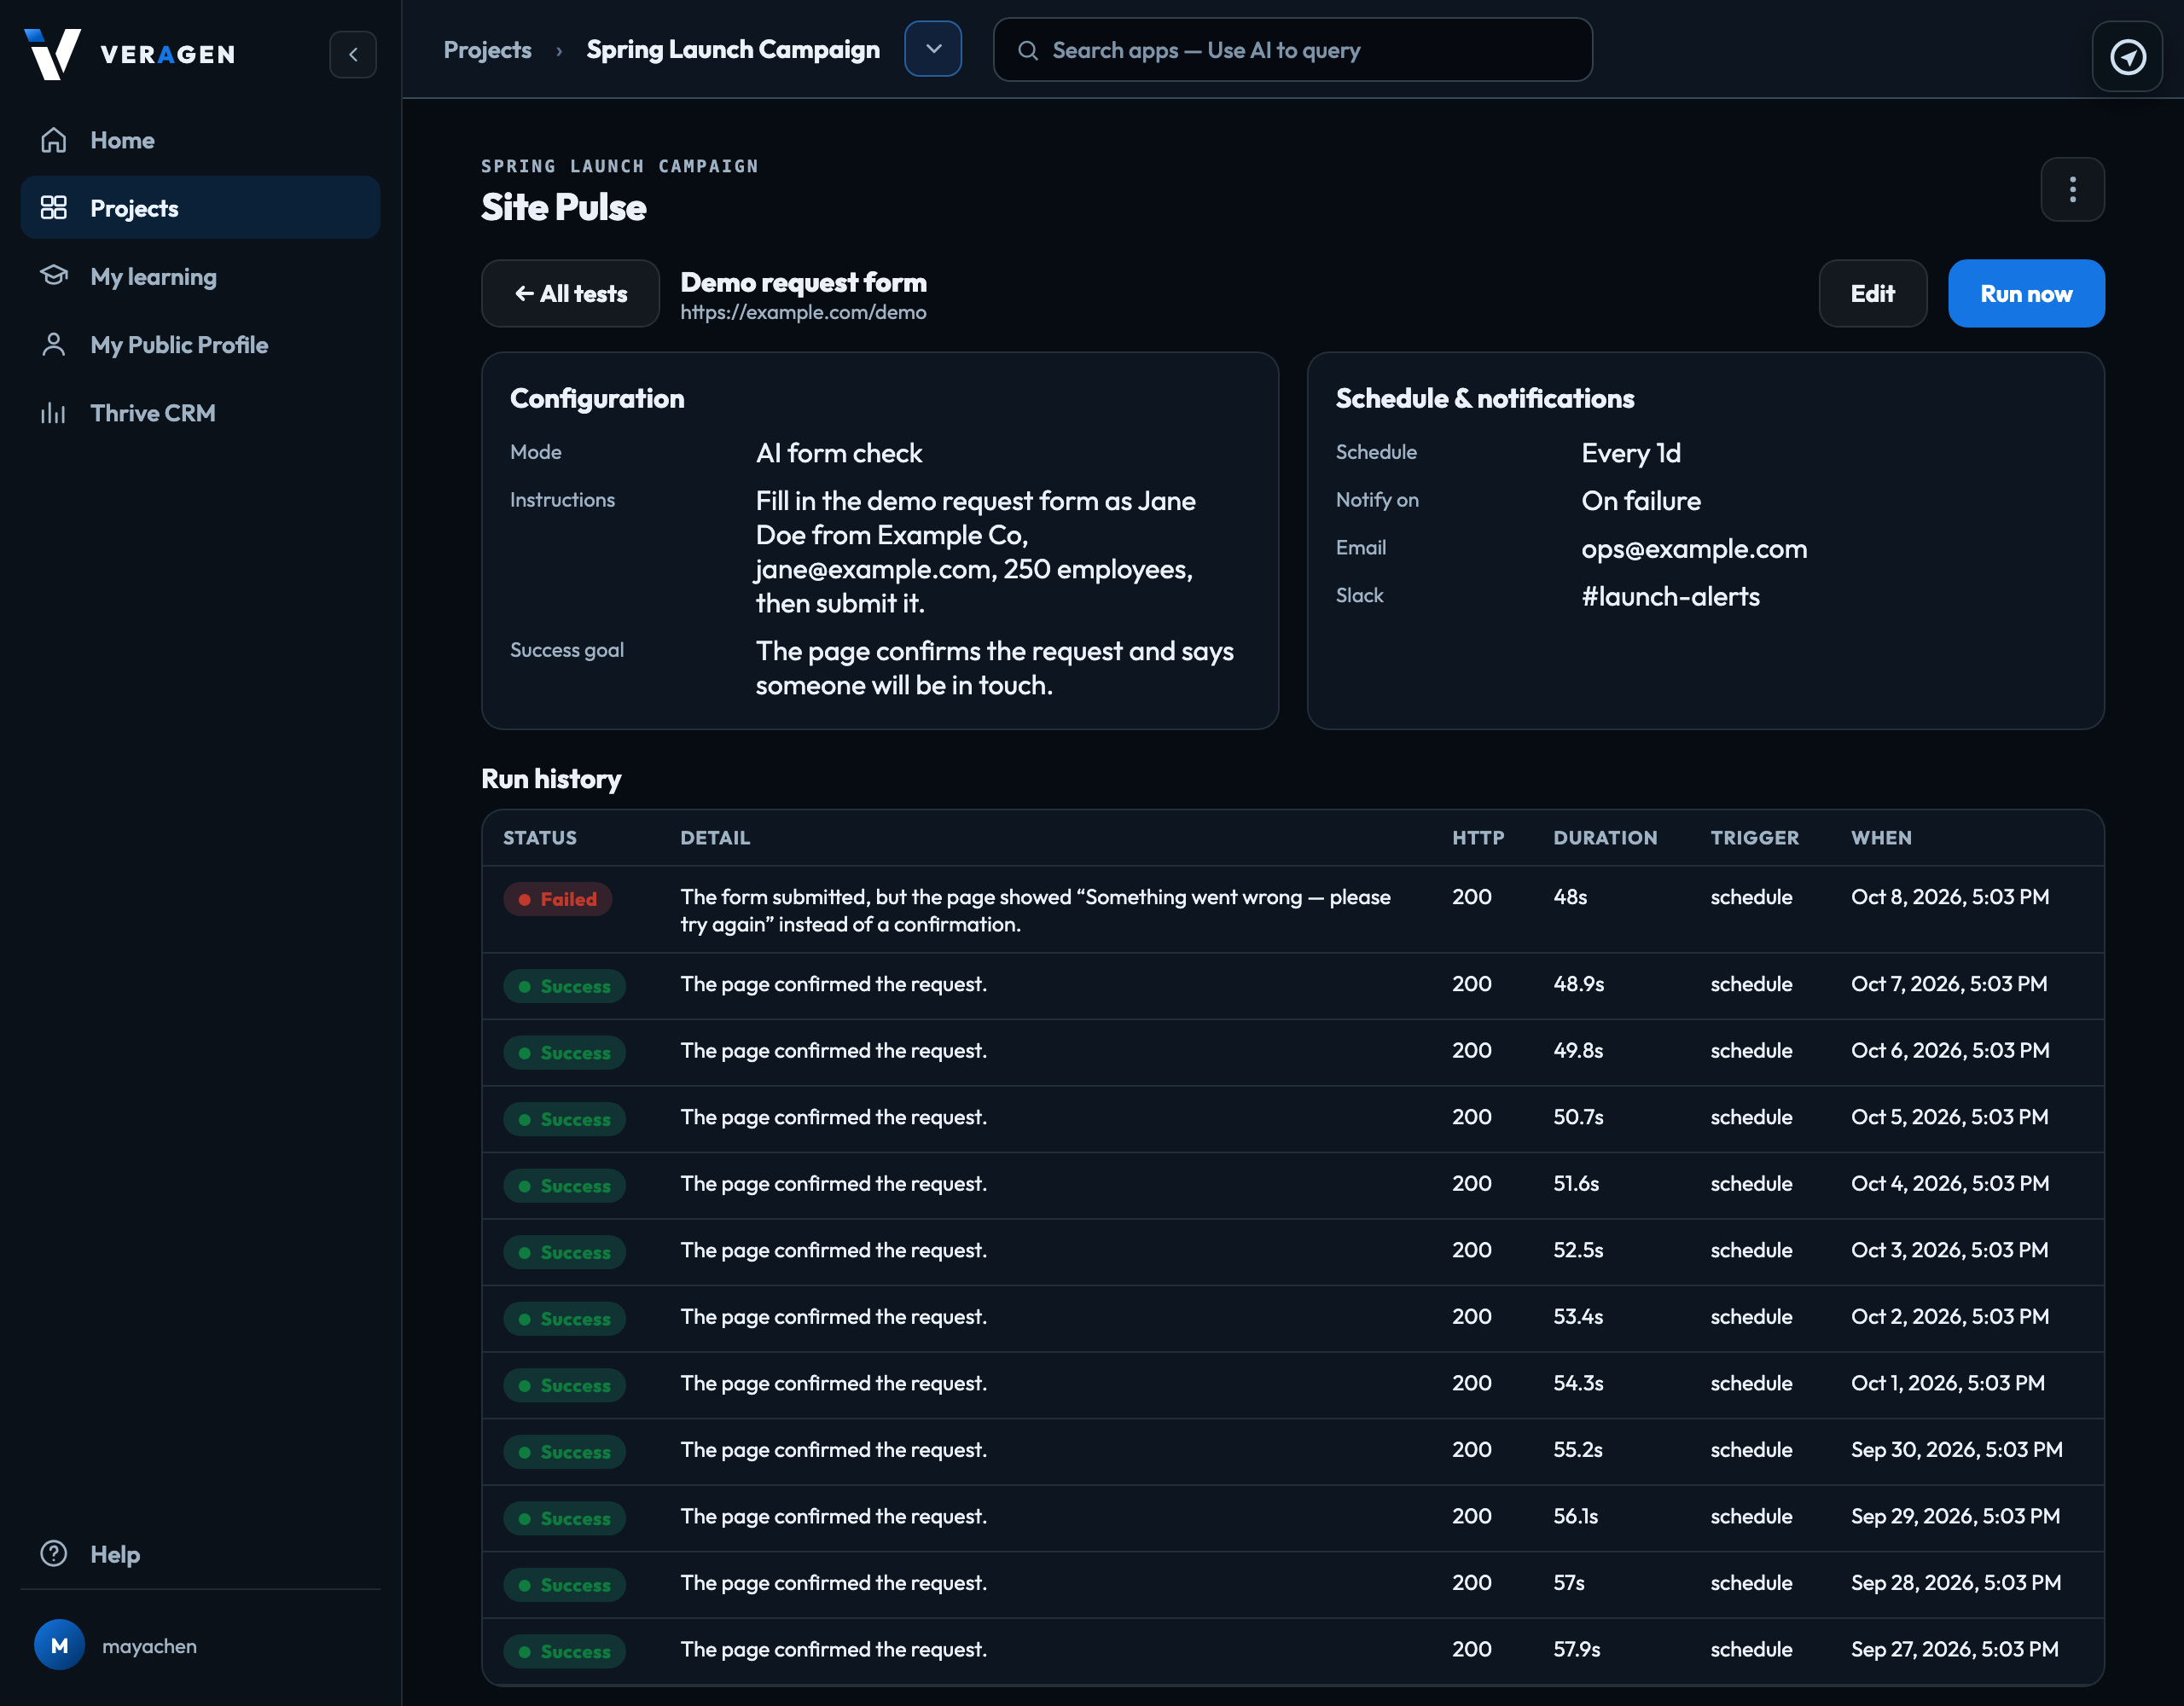The width and height of the screenshot is (2184, 1706).
Task: Click the mayachen username
Action: point(149,1646)
